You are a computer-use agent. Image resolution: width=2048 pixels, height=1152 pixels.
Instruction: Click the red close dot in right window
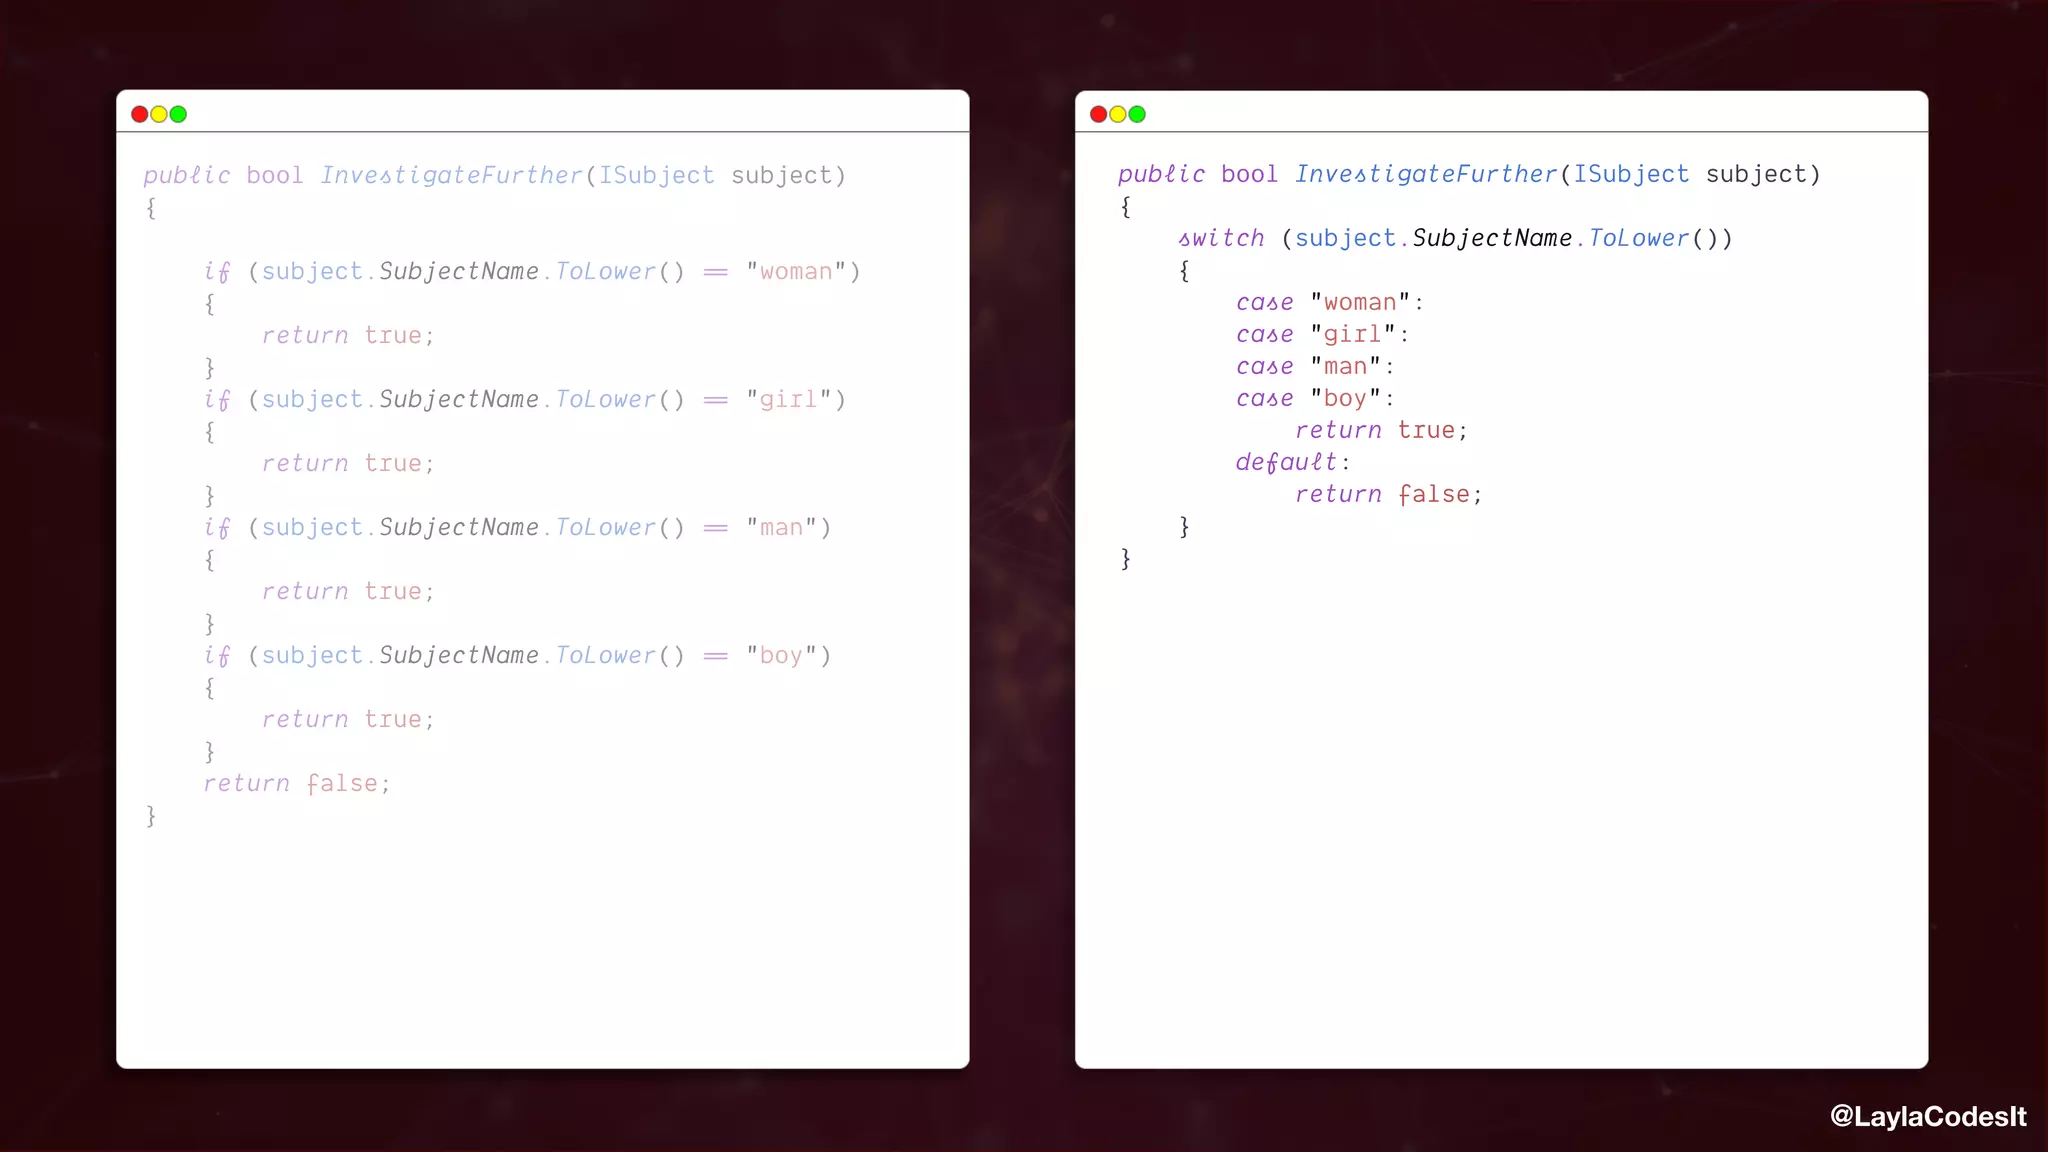(x=1098, y=114)
